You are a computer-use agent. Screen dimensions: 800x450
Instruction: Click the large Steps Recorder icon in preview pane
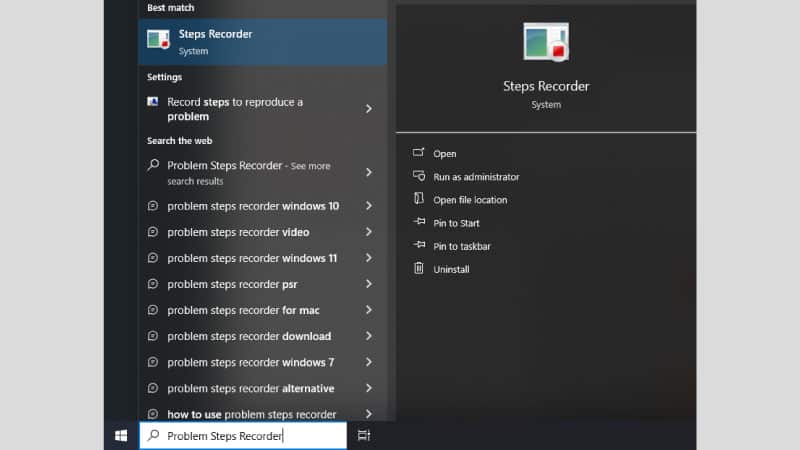(x=546, y=42)
